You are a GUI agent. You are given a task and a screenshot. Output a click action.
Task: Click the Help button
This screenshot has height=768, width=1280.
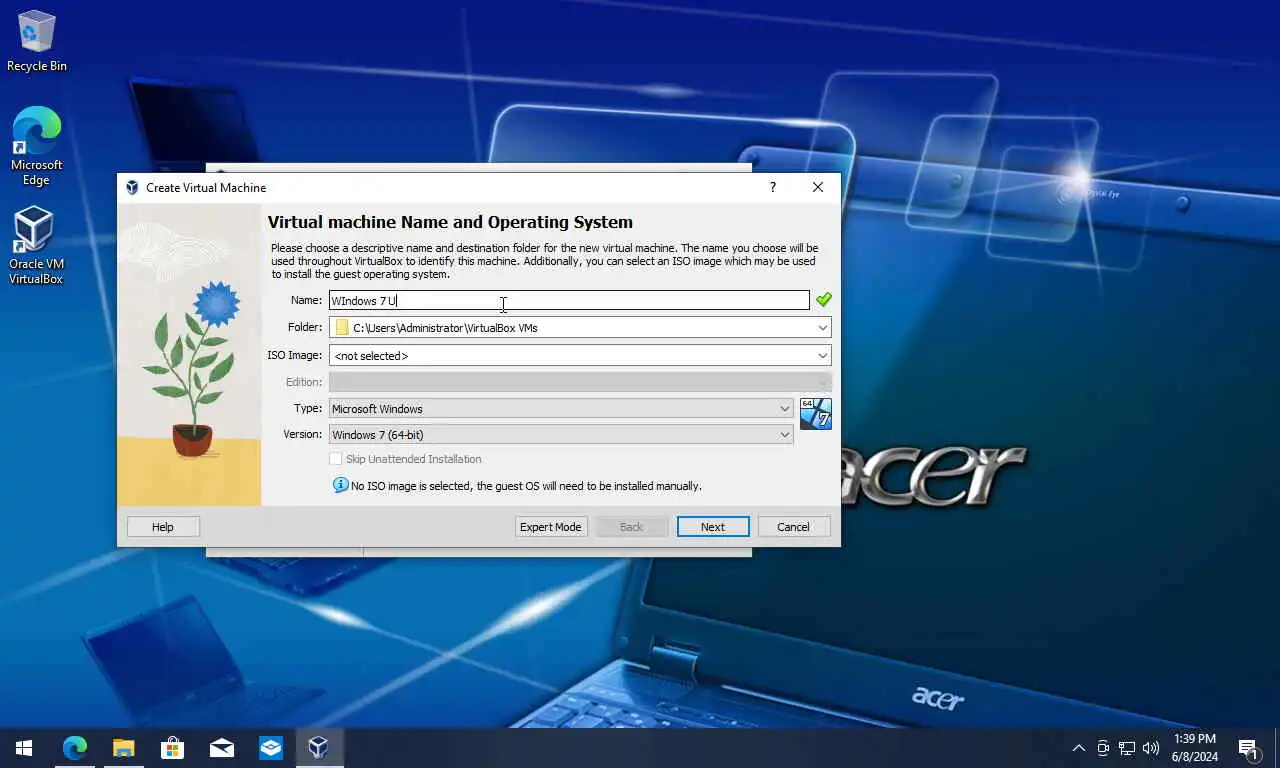coord(163,527)
